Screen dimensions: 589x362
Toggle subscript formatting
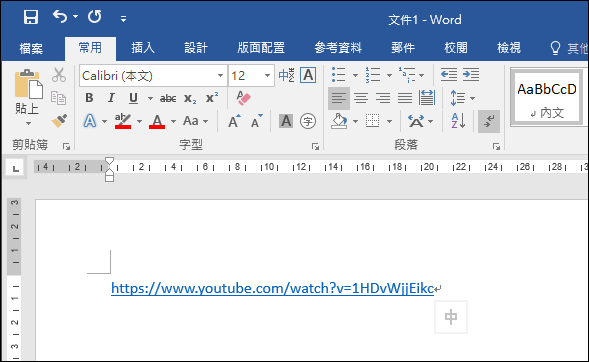190,98
